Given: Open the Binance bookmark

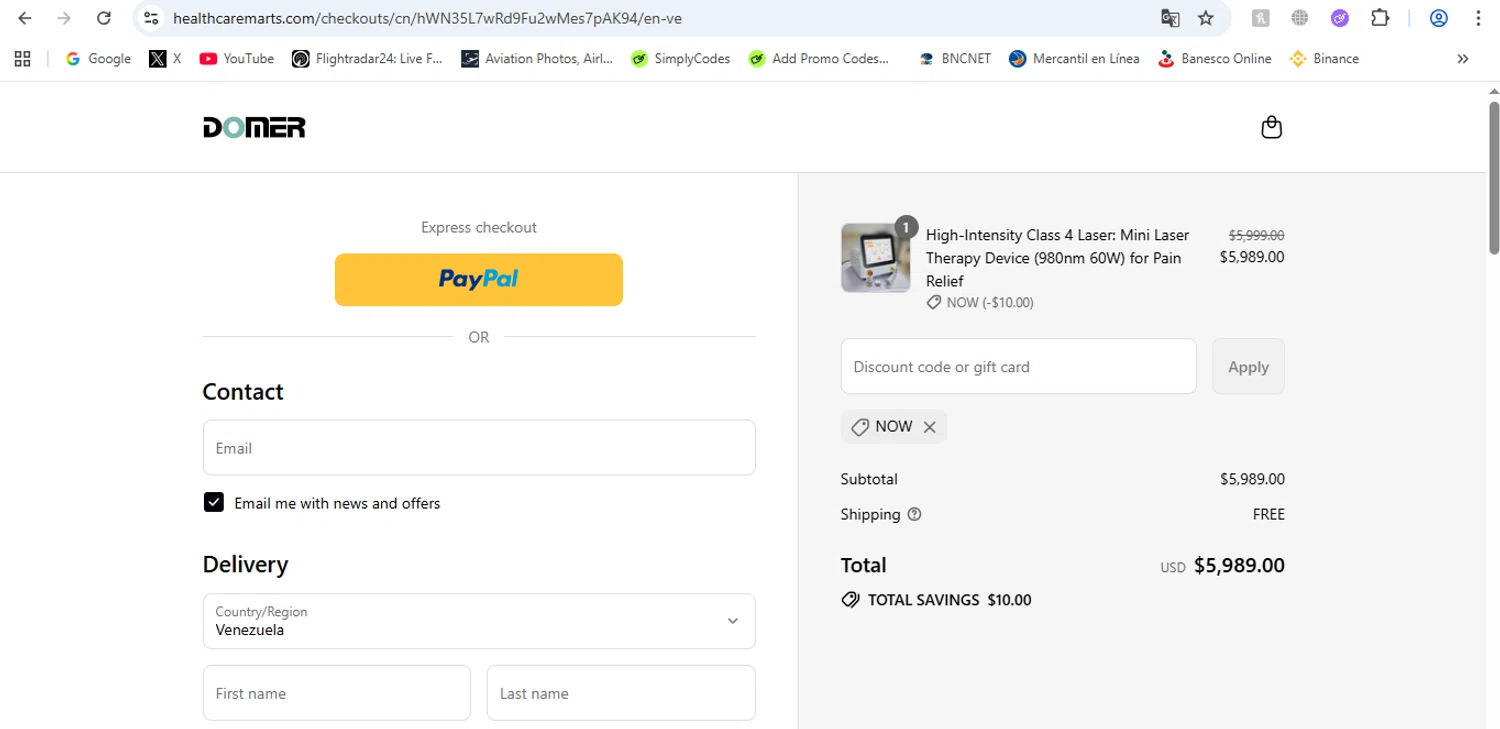Looking at the screenshot, I should [x=1324, y=59].
